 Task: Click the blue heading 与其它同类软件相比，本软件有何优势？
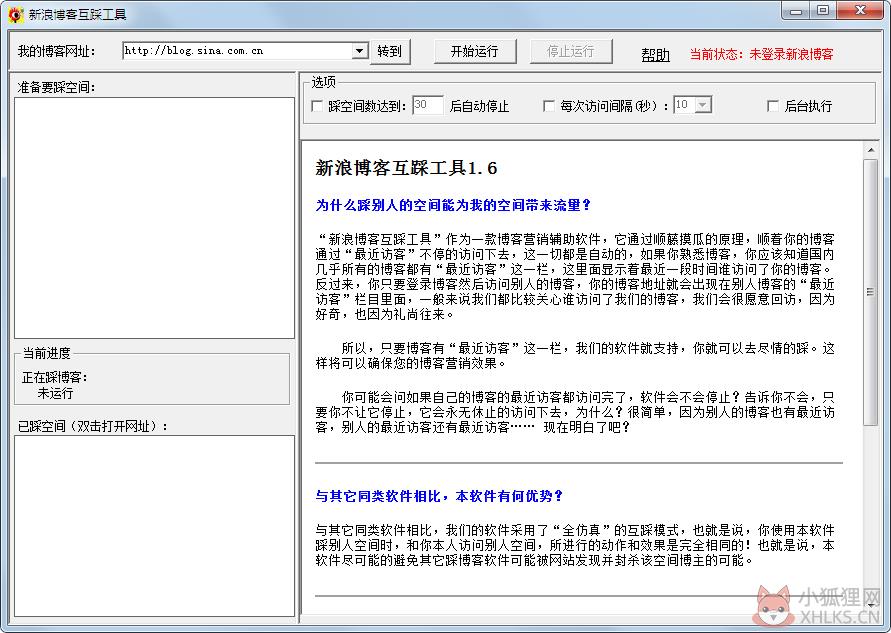coord(439,497)
